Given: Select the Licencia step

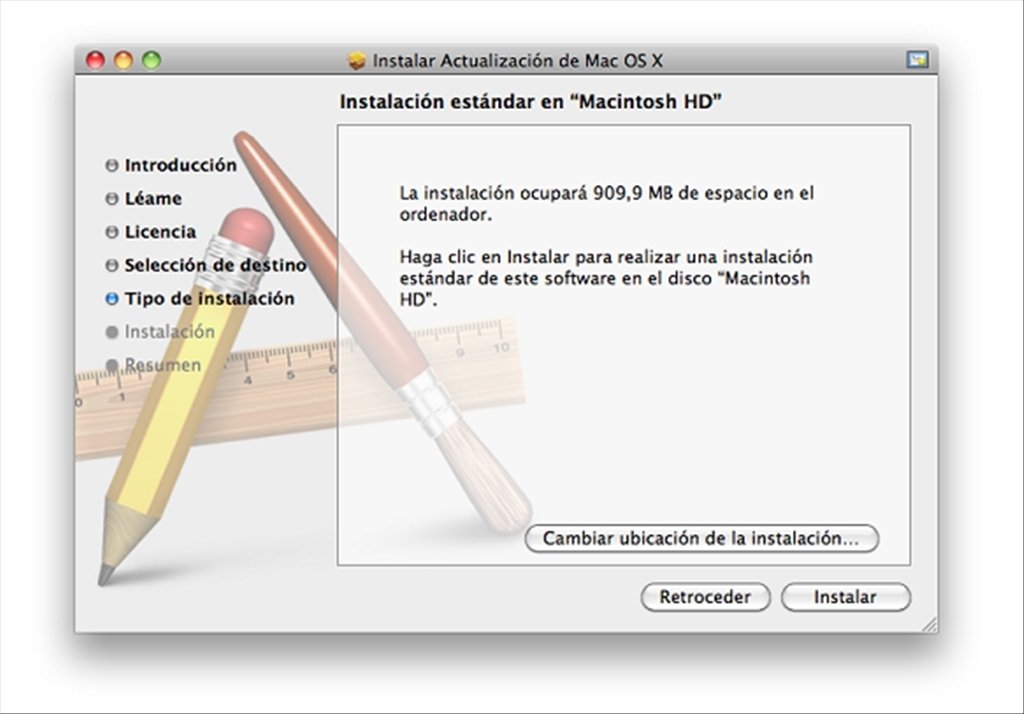Looking at the screenshot, I should tap(160, 232).
